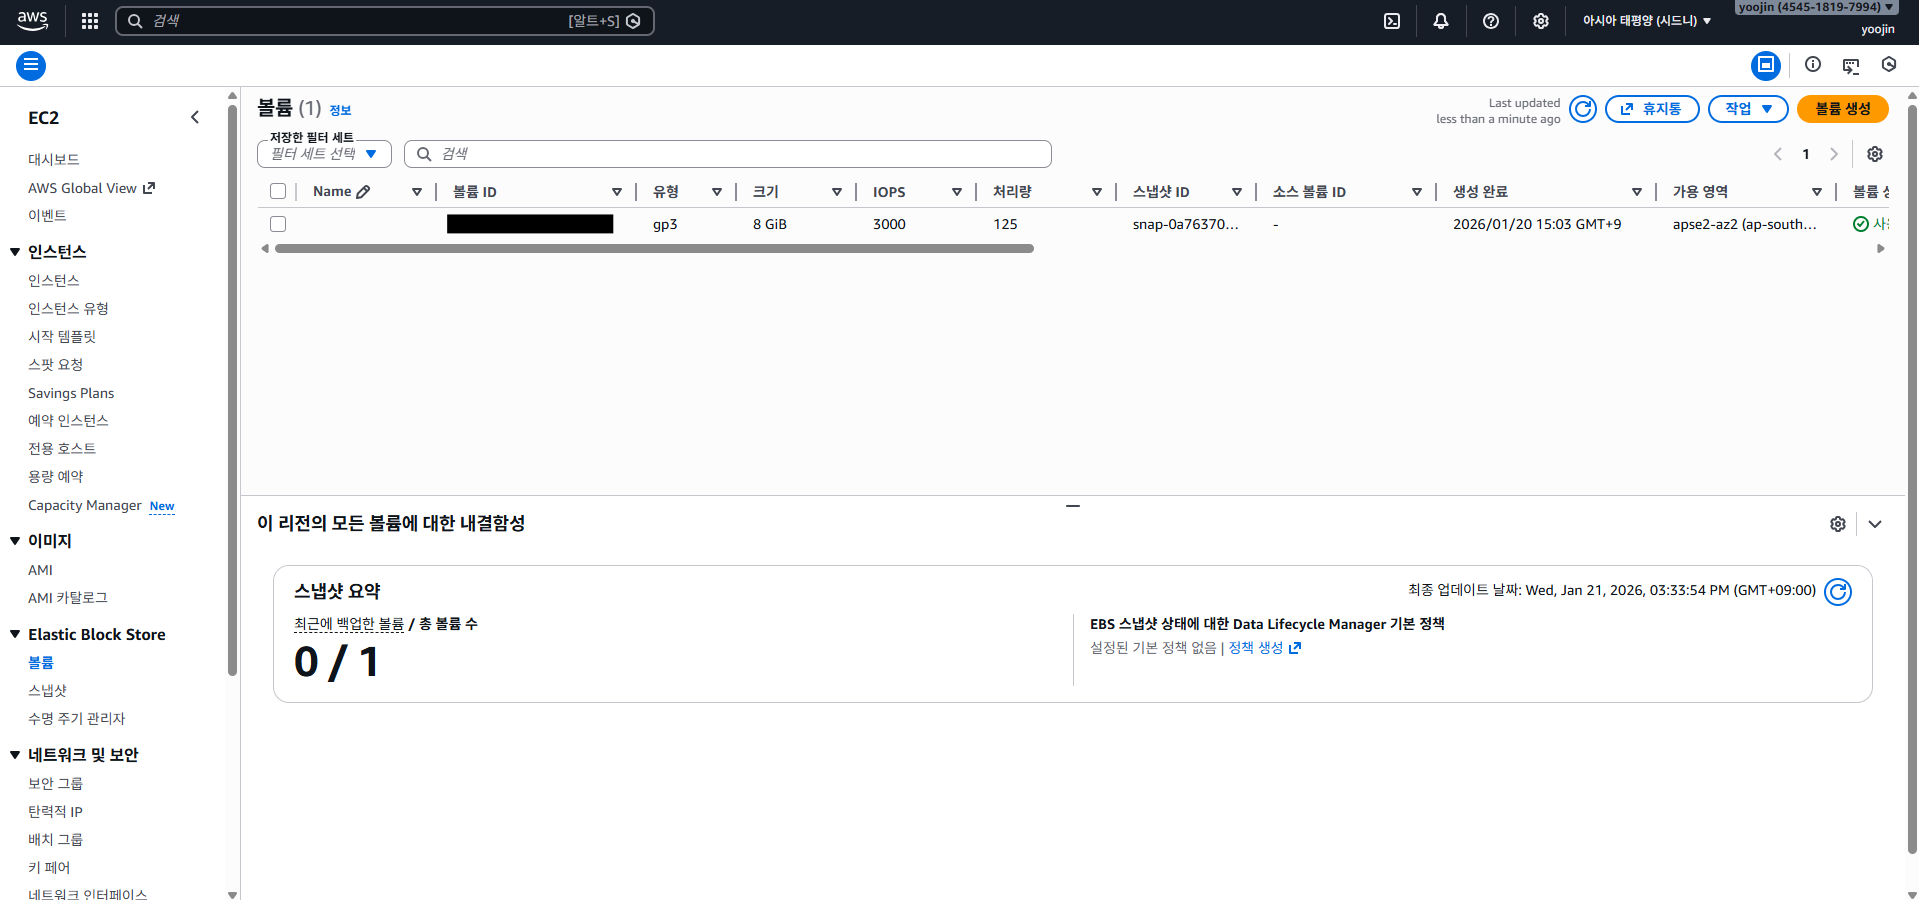
Task: Launch CloudShell terminal icon
Action: (1392, 21)
